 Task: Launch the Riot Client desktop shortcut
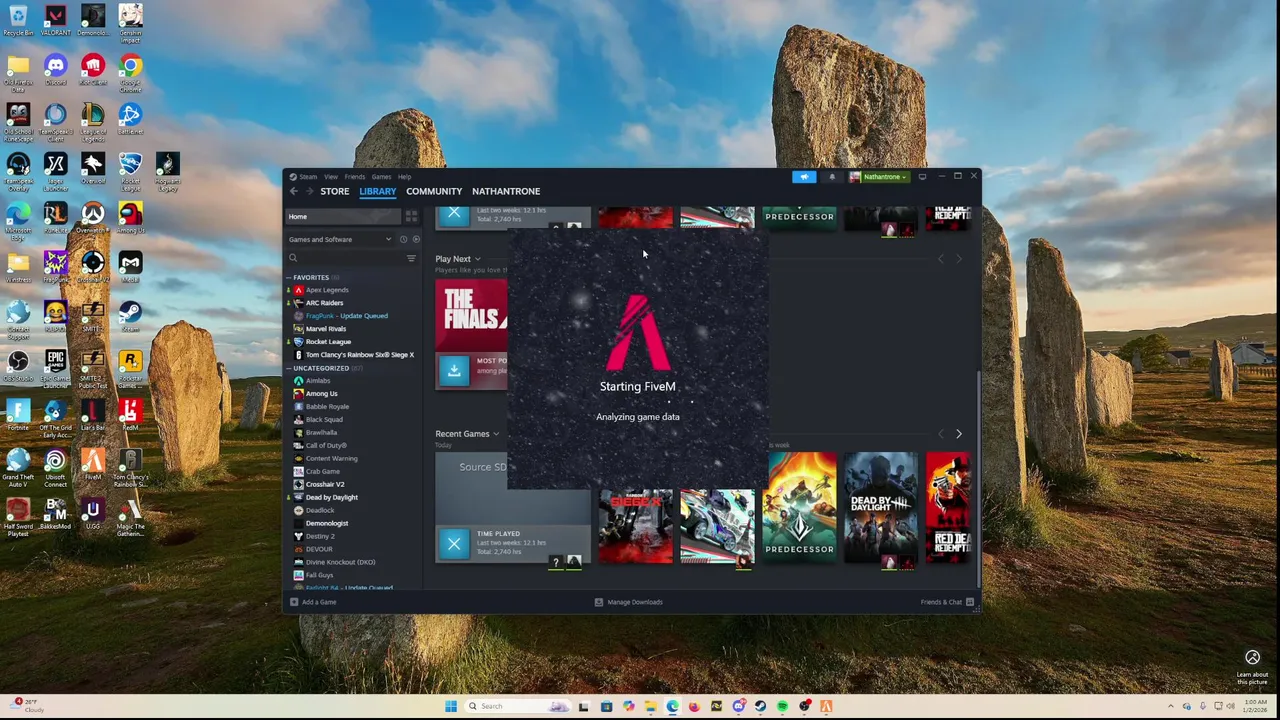pos(92,70)
